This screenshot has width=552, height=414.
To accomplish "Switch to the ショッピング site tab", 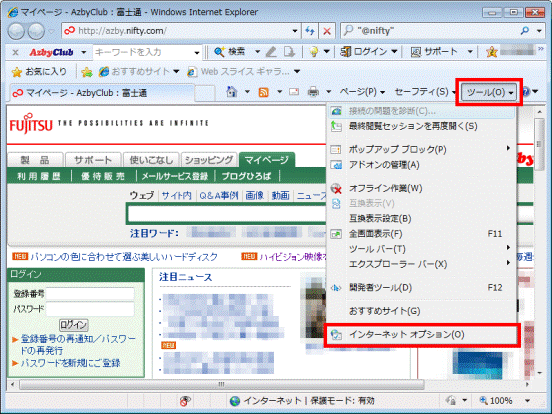I will coord(209,160).
